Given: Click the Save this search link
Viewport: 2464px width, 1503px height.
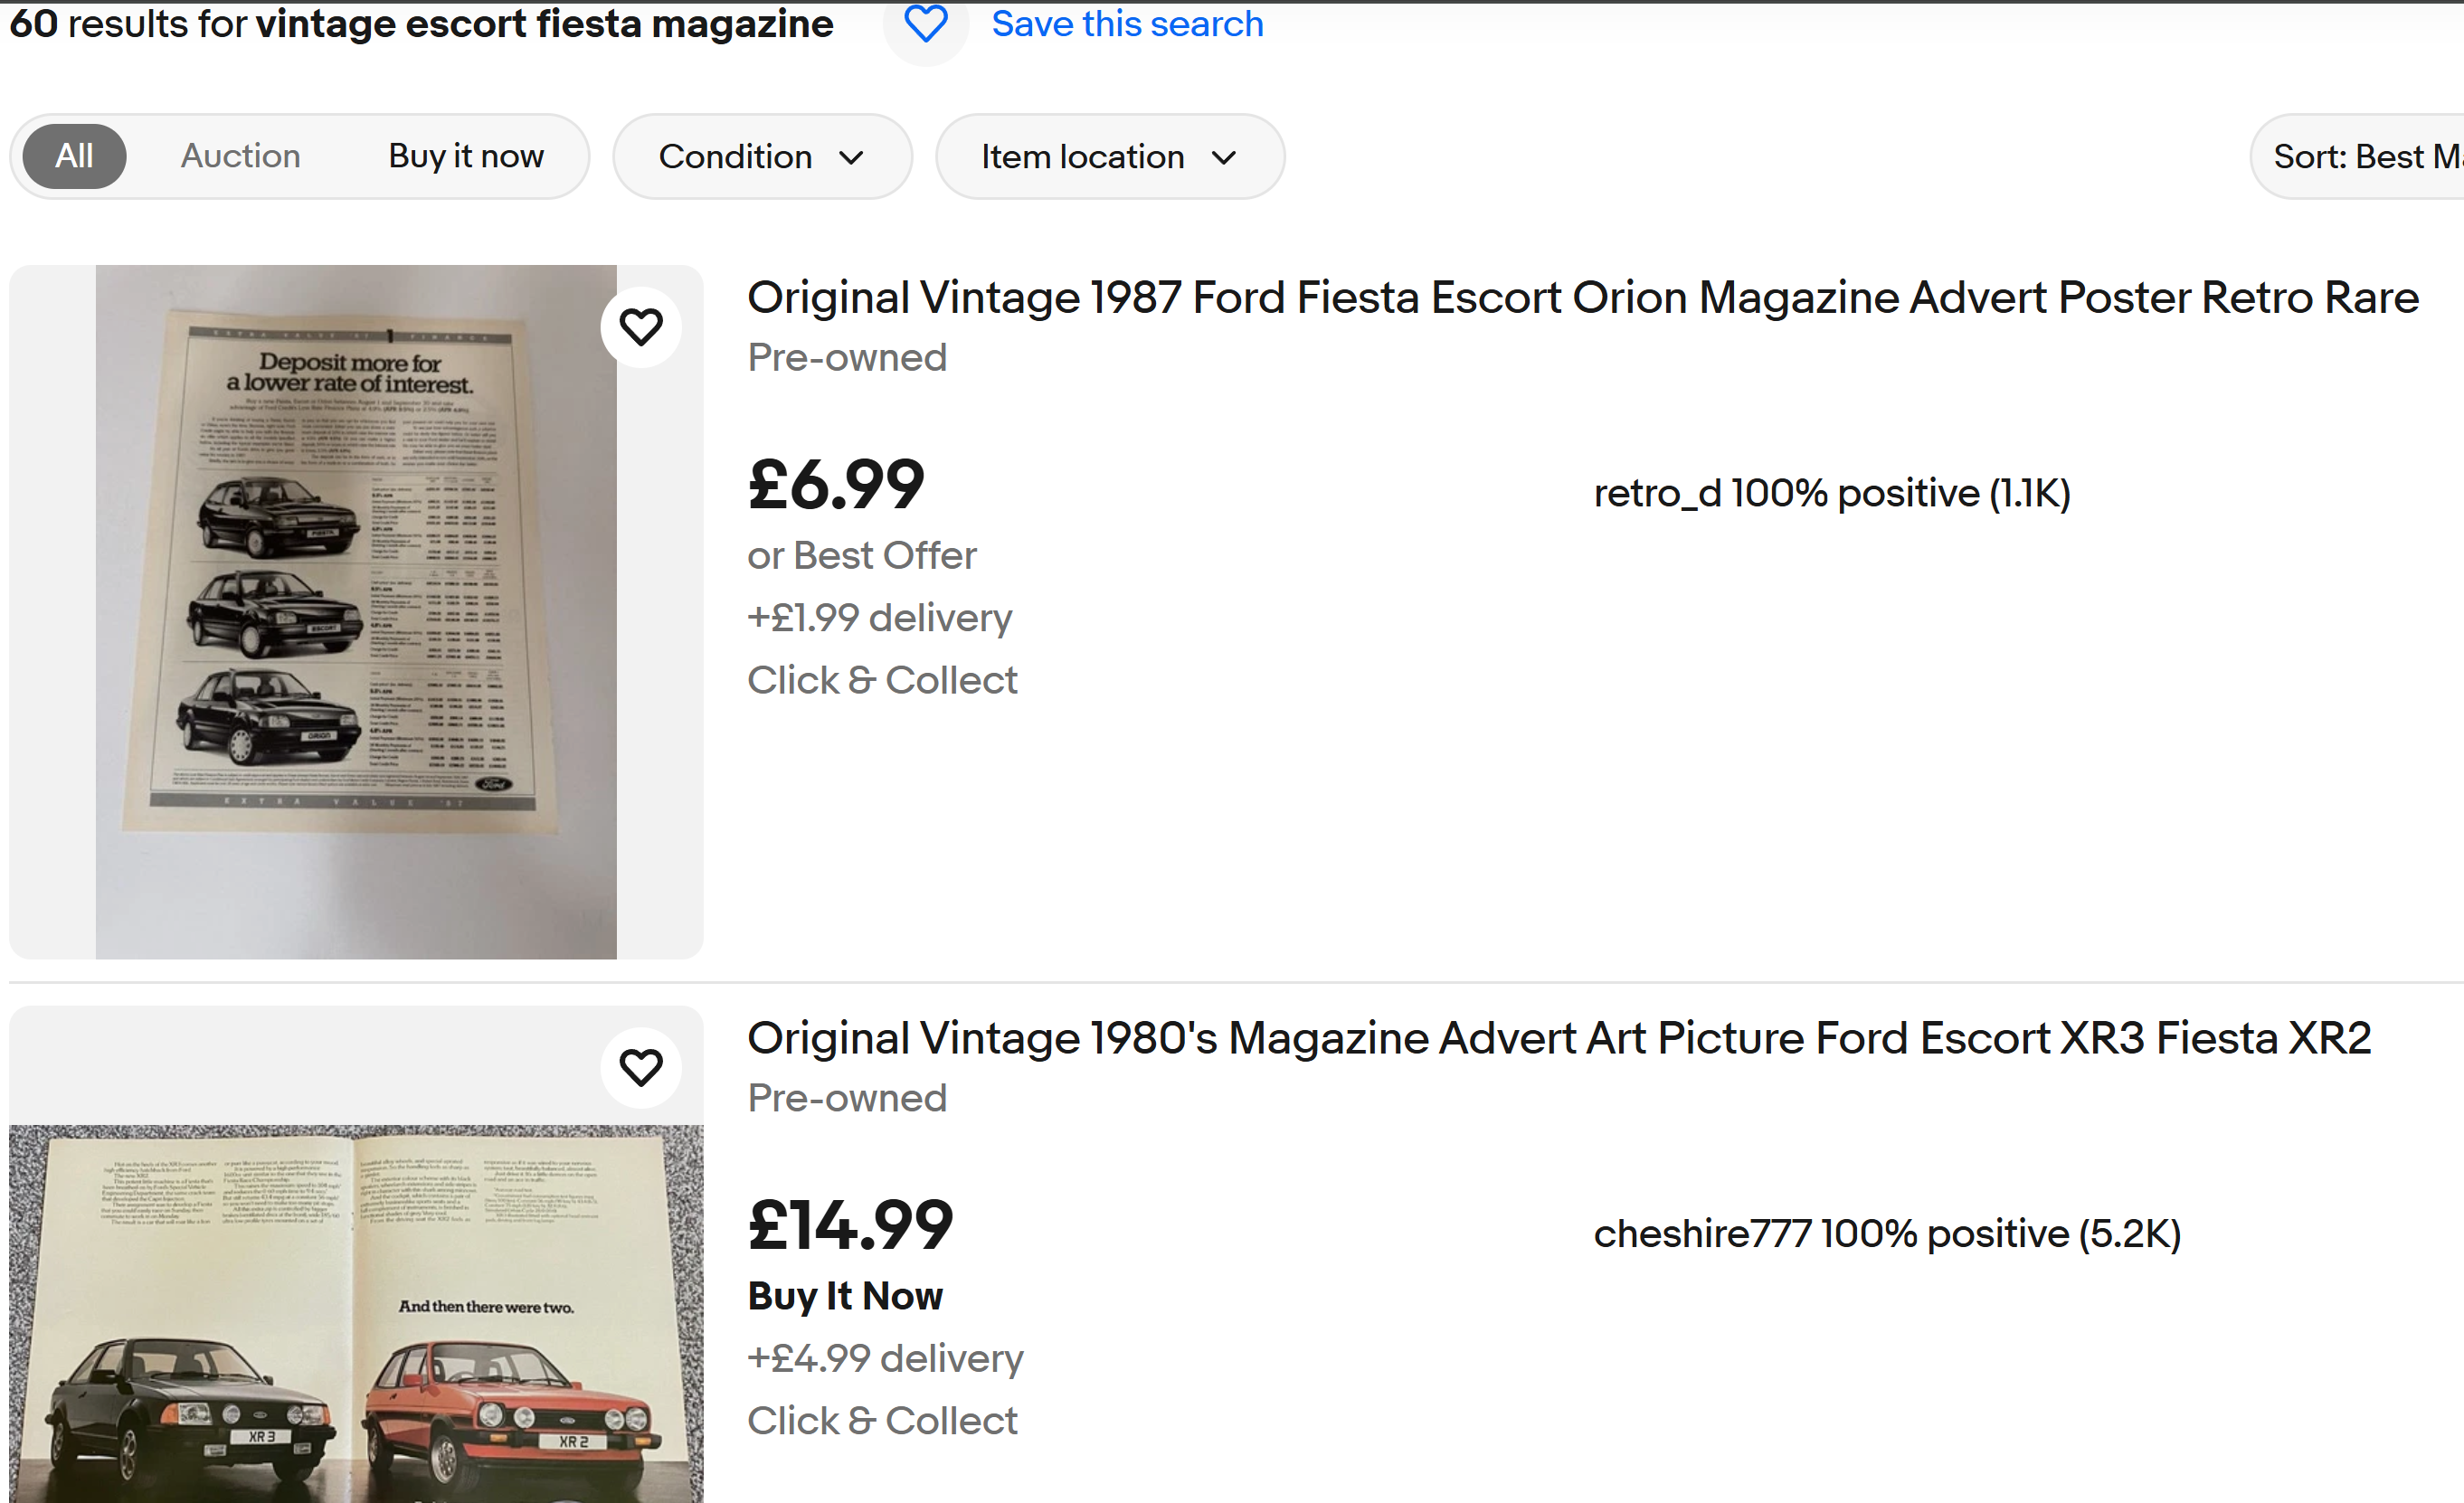Looking at the screenshot, I should pyautogui.click(x=1127, y=24).
